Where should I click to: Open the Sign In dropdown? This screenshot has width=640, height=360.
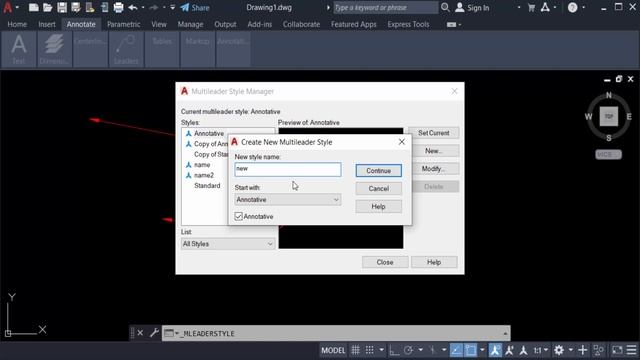click(519, 7)
